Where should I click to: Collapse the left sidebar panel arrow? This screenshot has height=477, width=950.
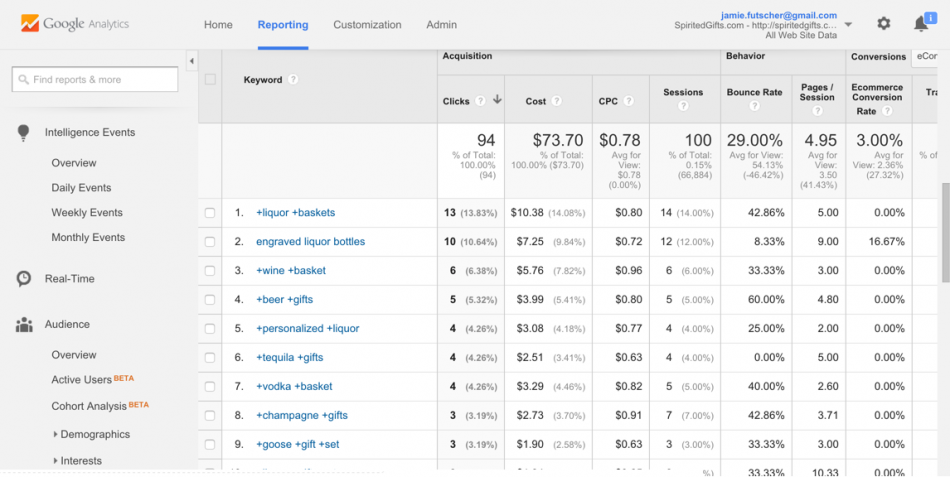191,61
